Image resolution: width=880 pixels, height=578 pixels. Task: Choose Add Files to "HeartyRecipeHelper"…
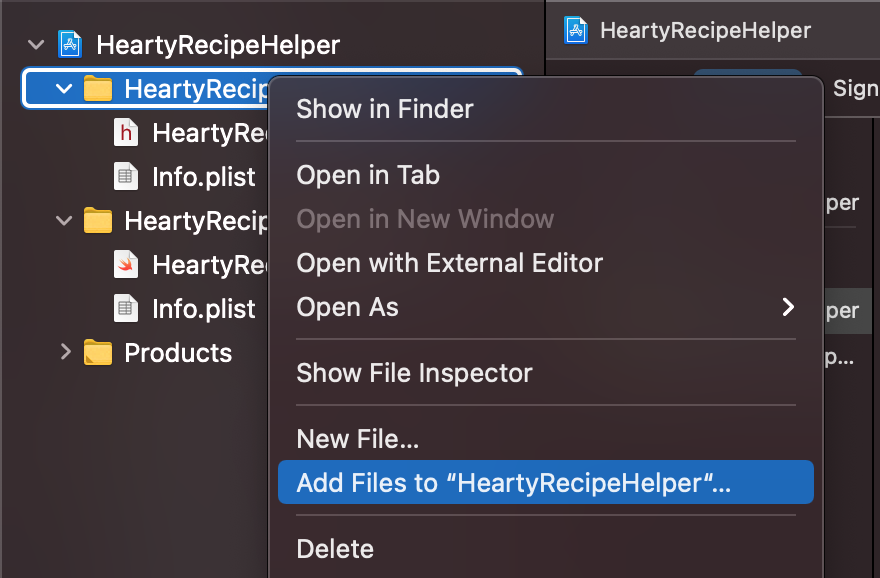[546, 482]
